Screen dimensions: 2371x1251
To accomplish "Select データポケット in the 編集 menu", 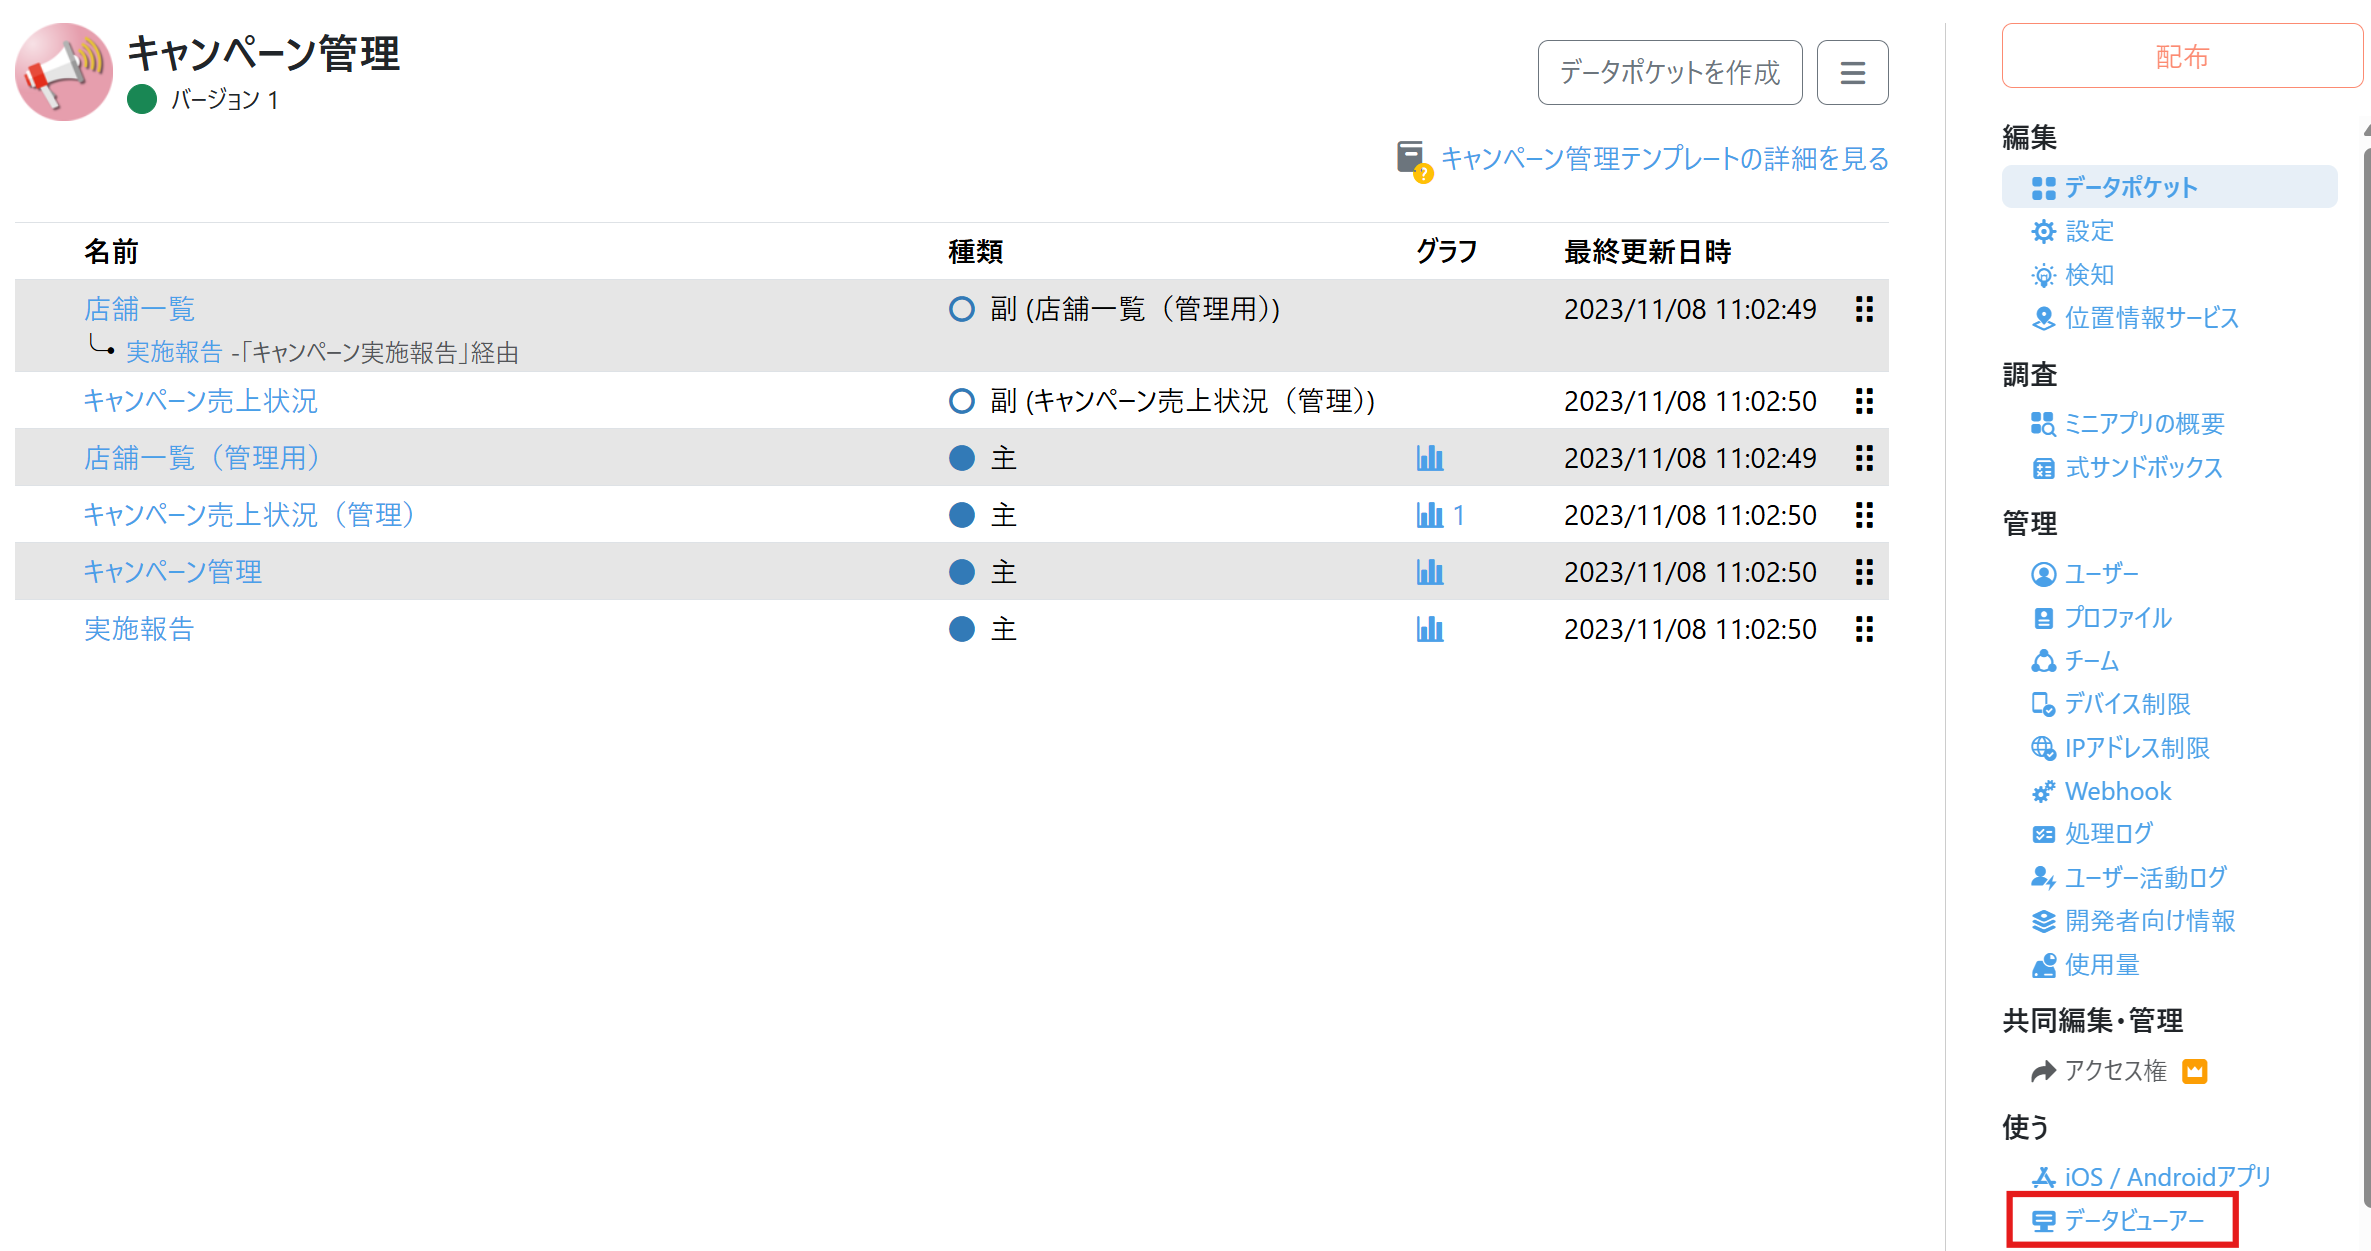I will point(2130,187).
